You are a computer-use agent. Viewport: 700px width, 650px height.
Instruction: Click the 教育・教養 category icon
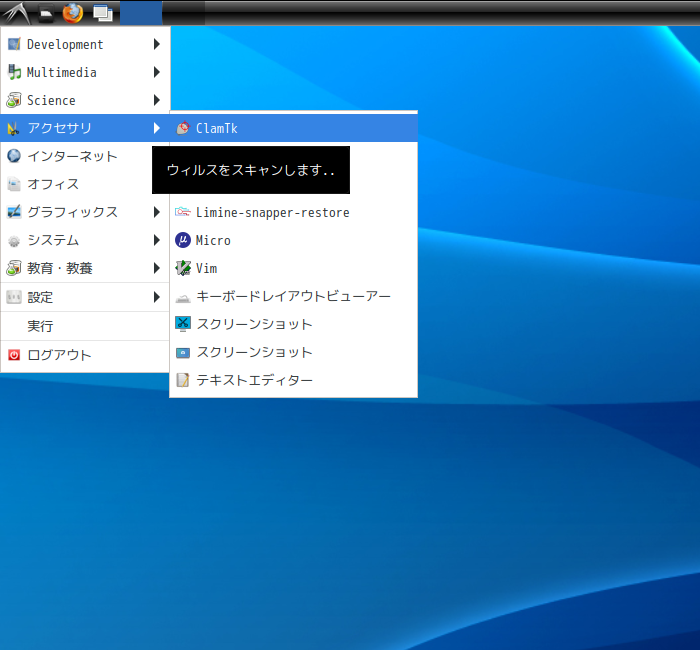pos(14,268)
